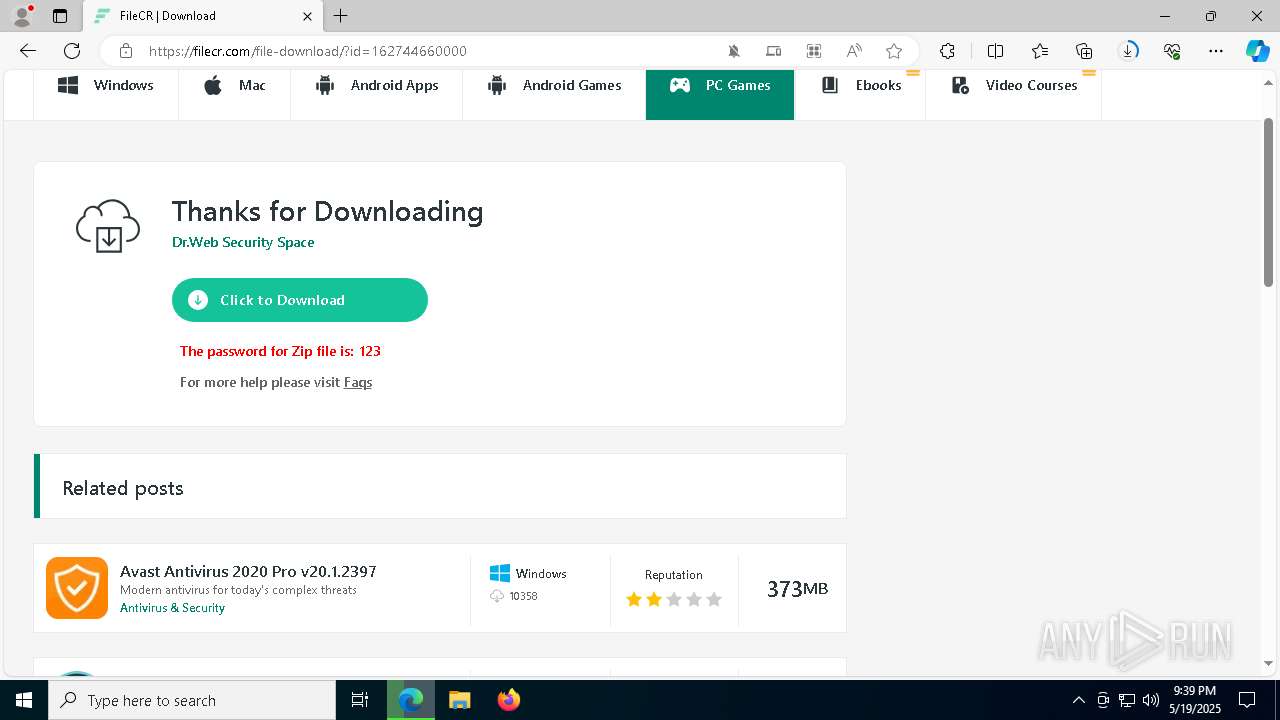The width and height of the screenshot is (1280, 720).
Task: Click the cloud download icon
Action: [108, 225]
